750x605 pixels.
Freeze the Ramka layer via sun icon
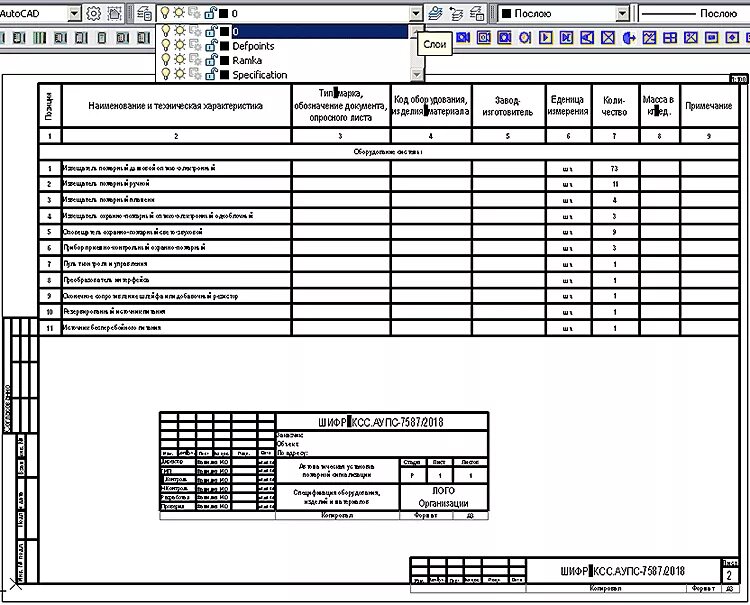click(x=180, y=60)
